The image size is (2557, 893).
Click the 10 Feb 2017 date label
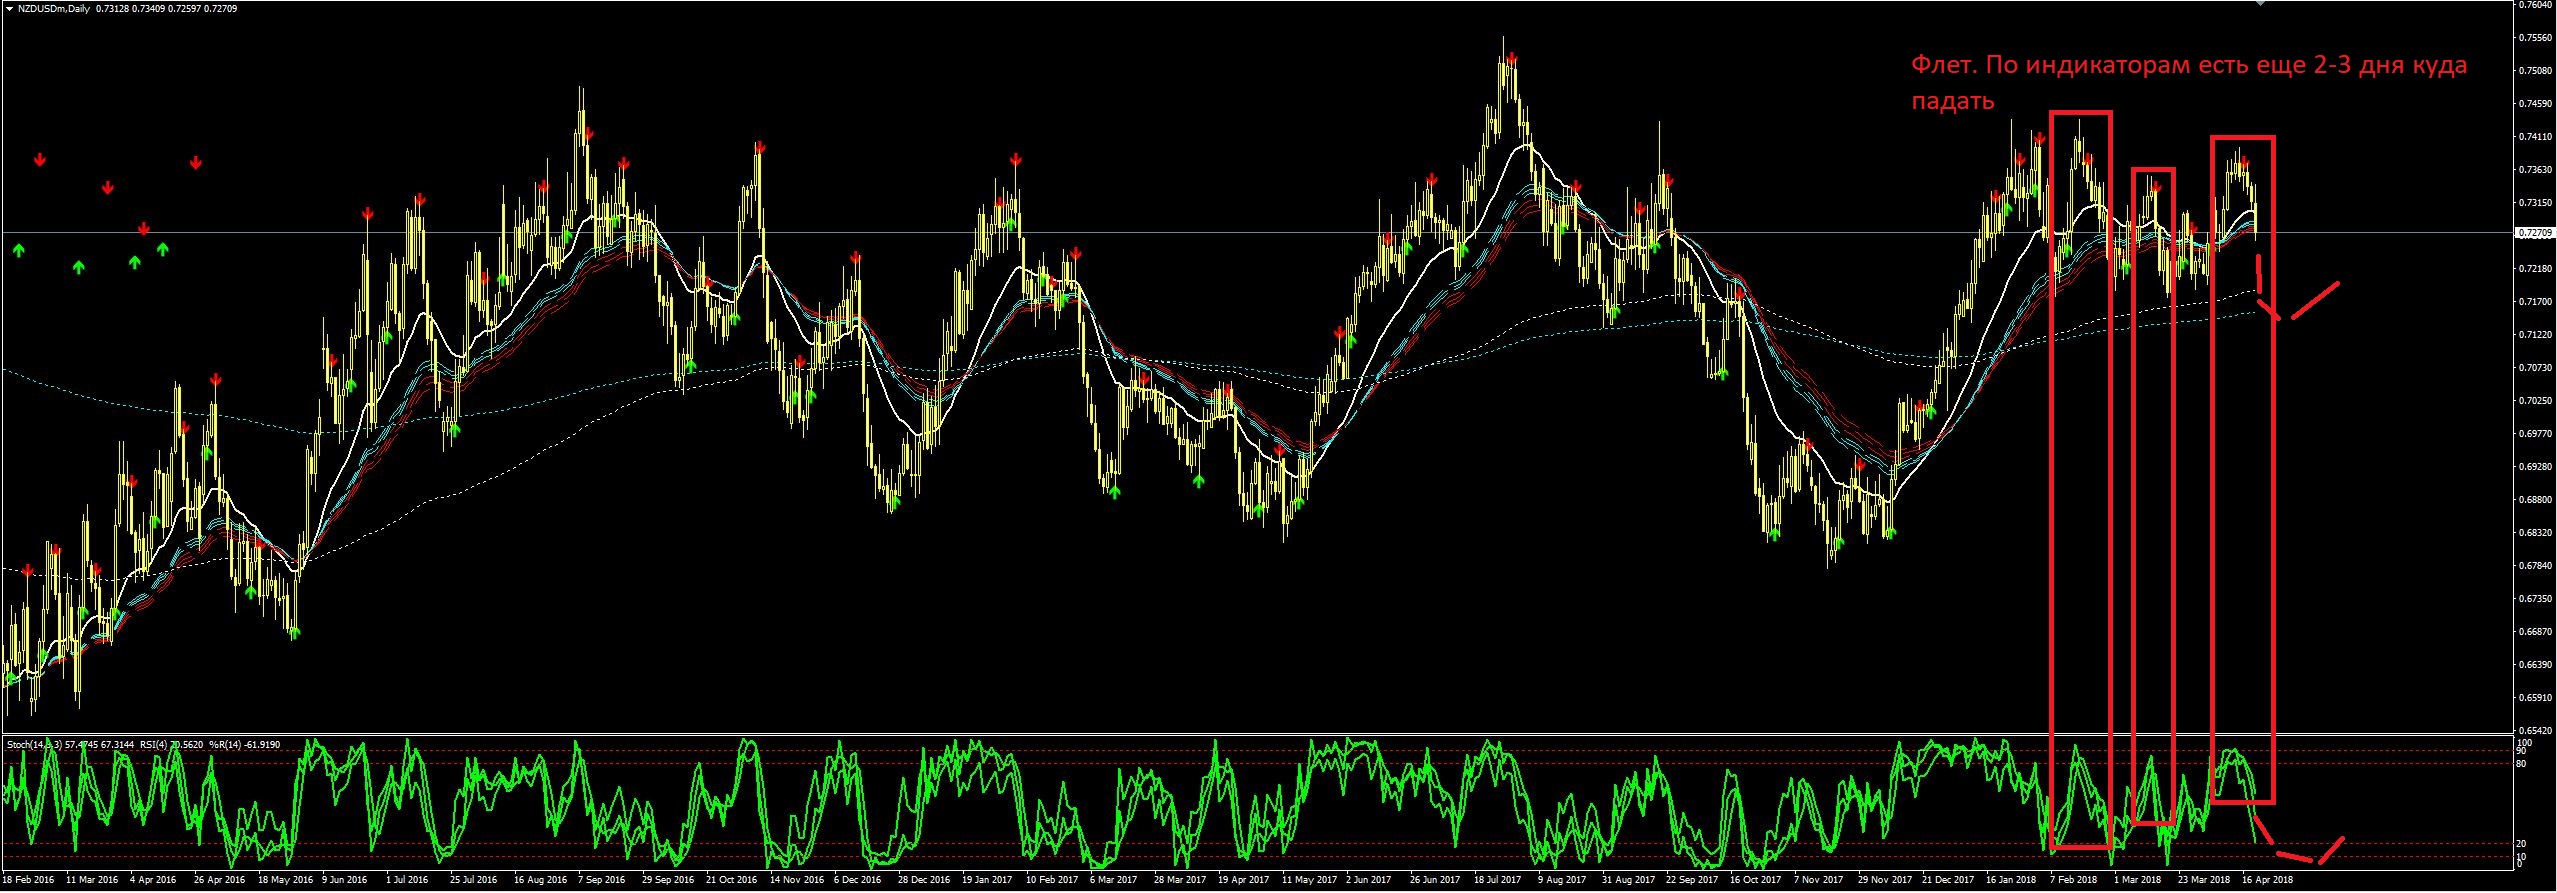coord(1052,881)
